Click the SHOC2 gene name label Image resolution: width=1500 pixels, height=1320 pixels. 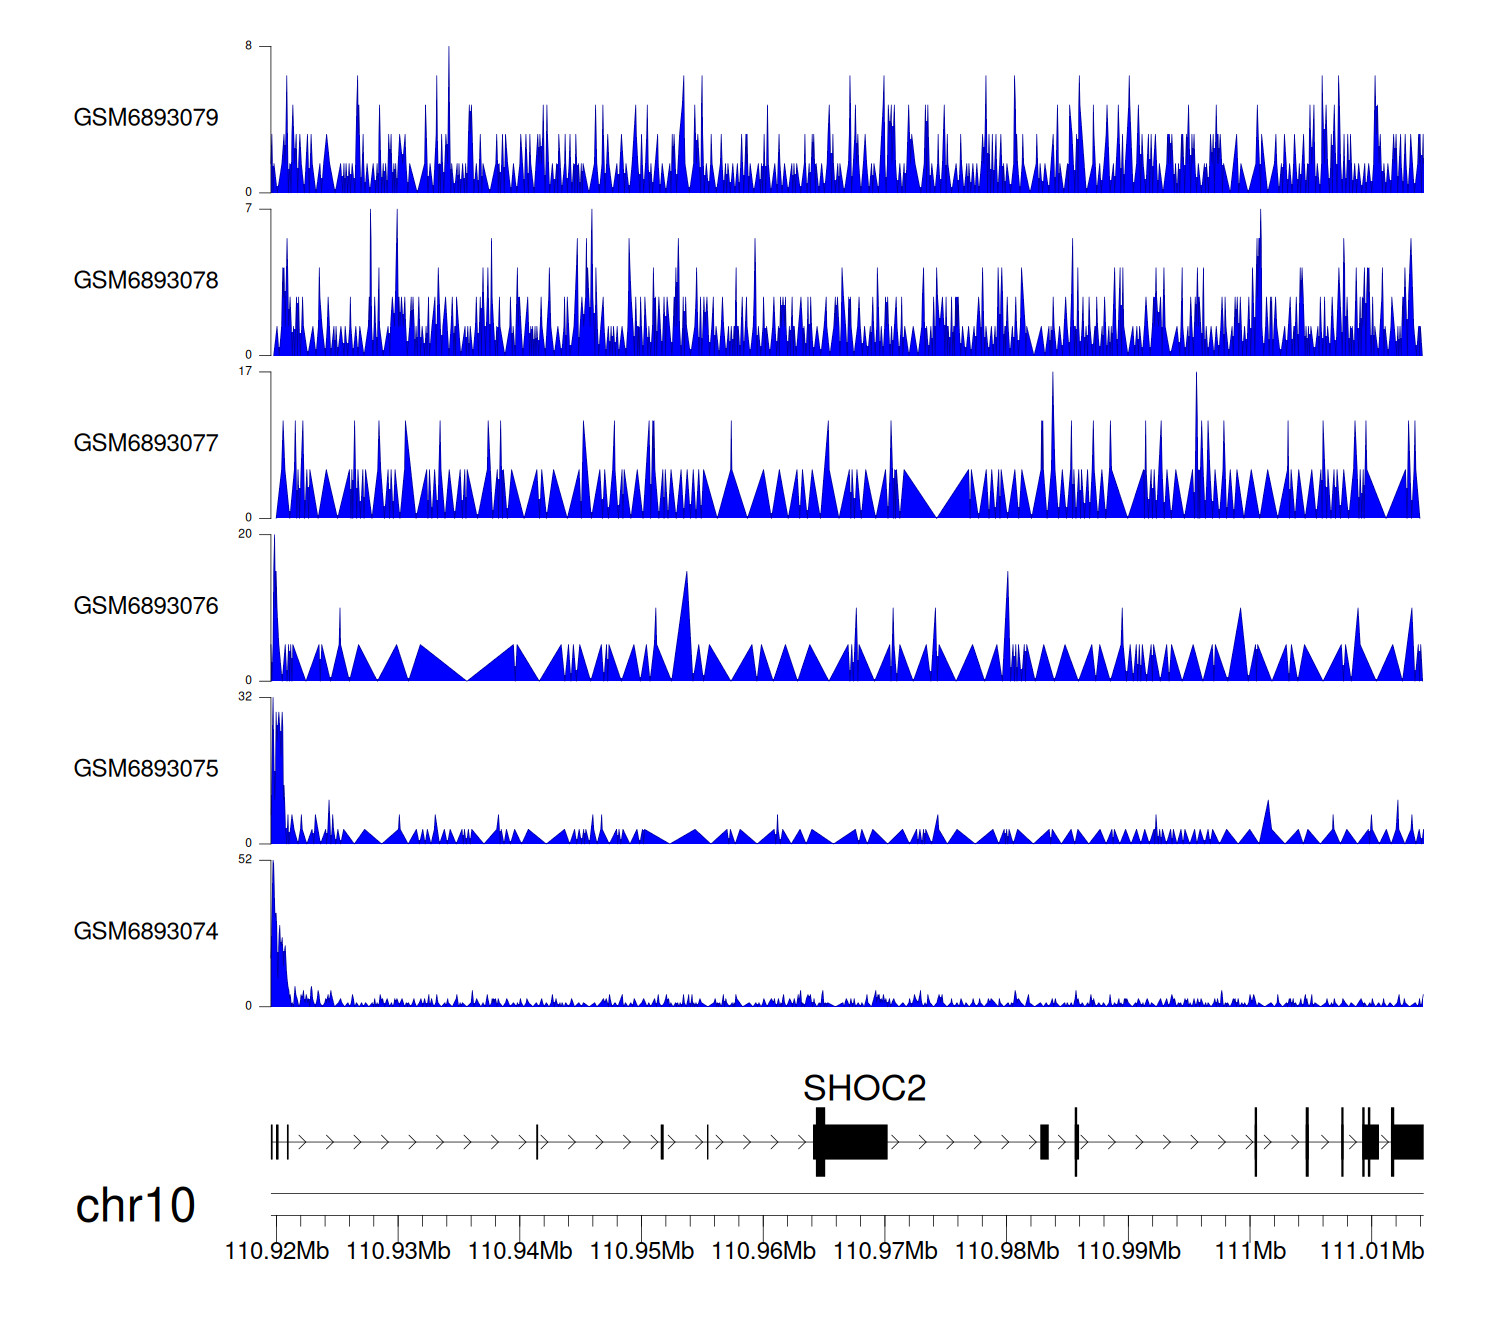[x=864, y=1088]
